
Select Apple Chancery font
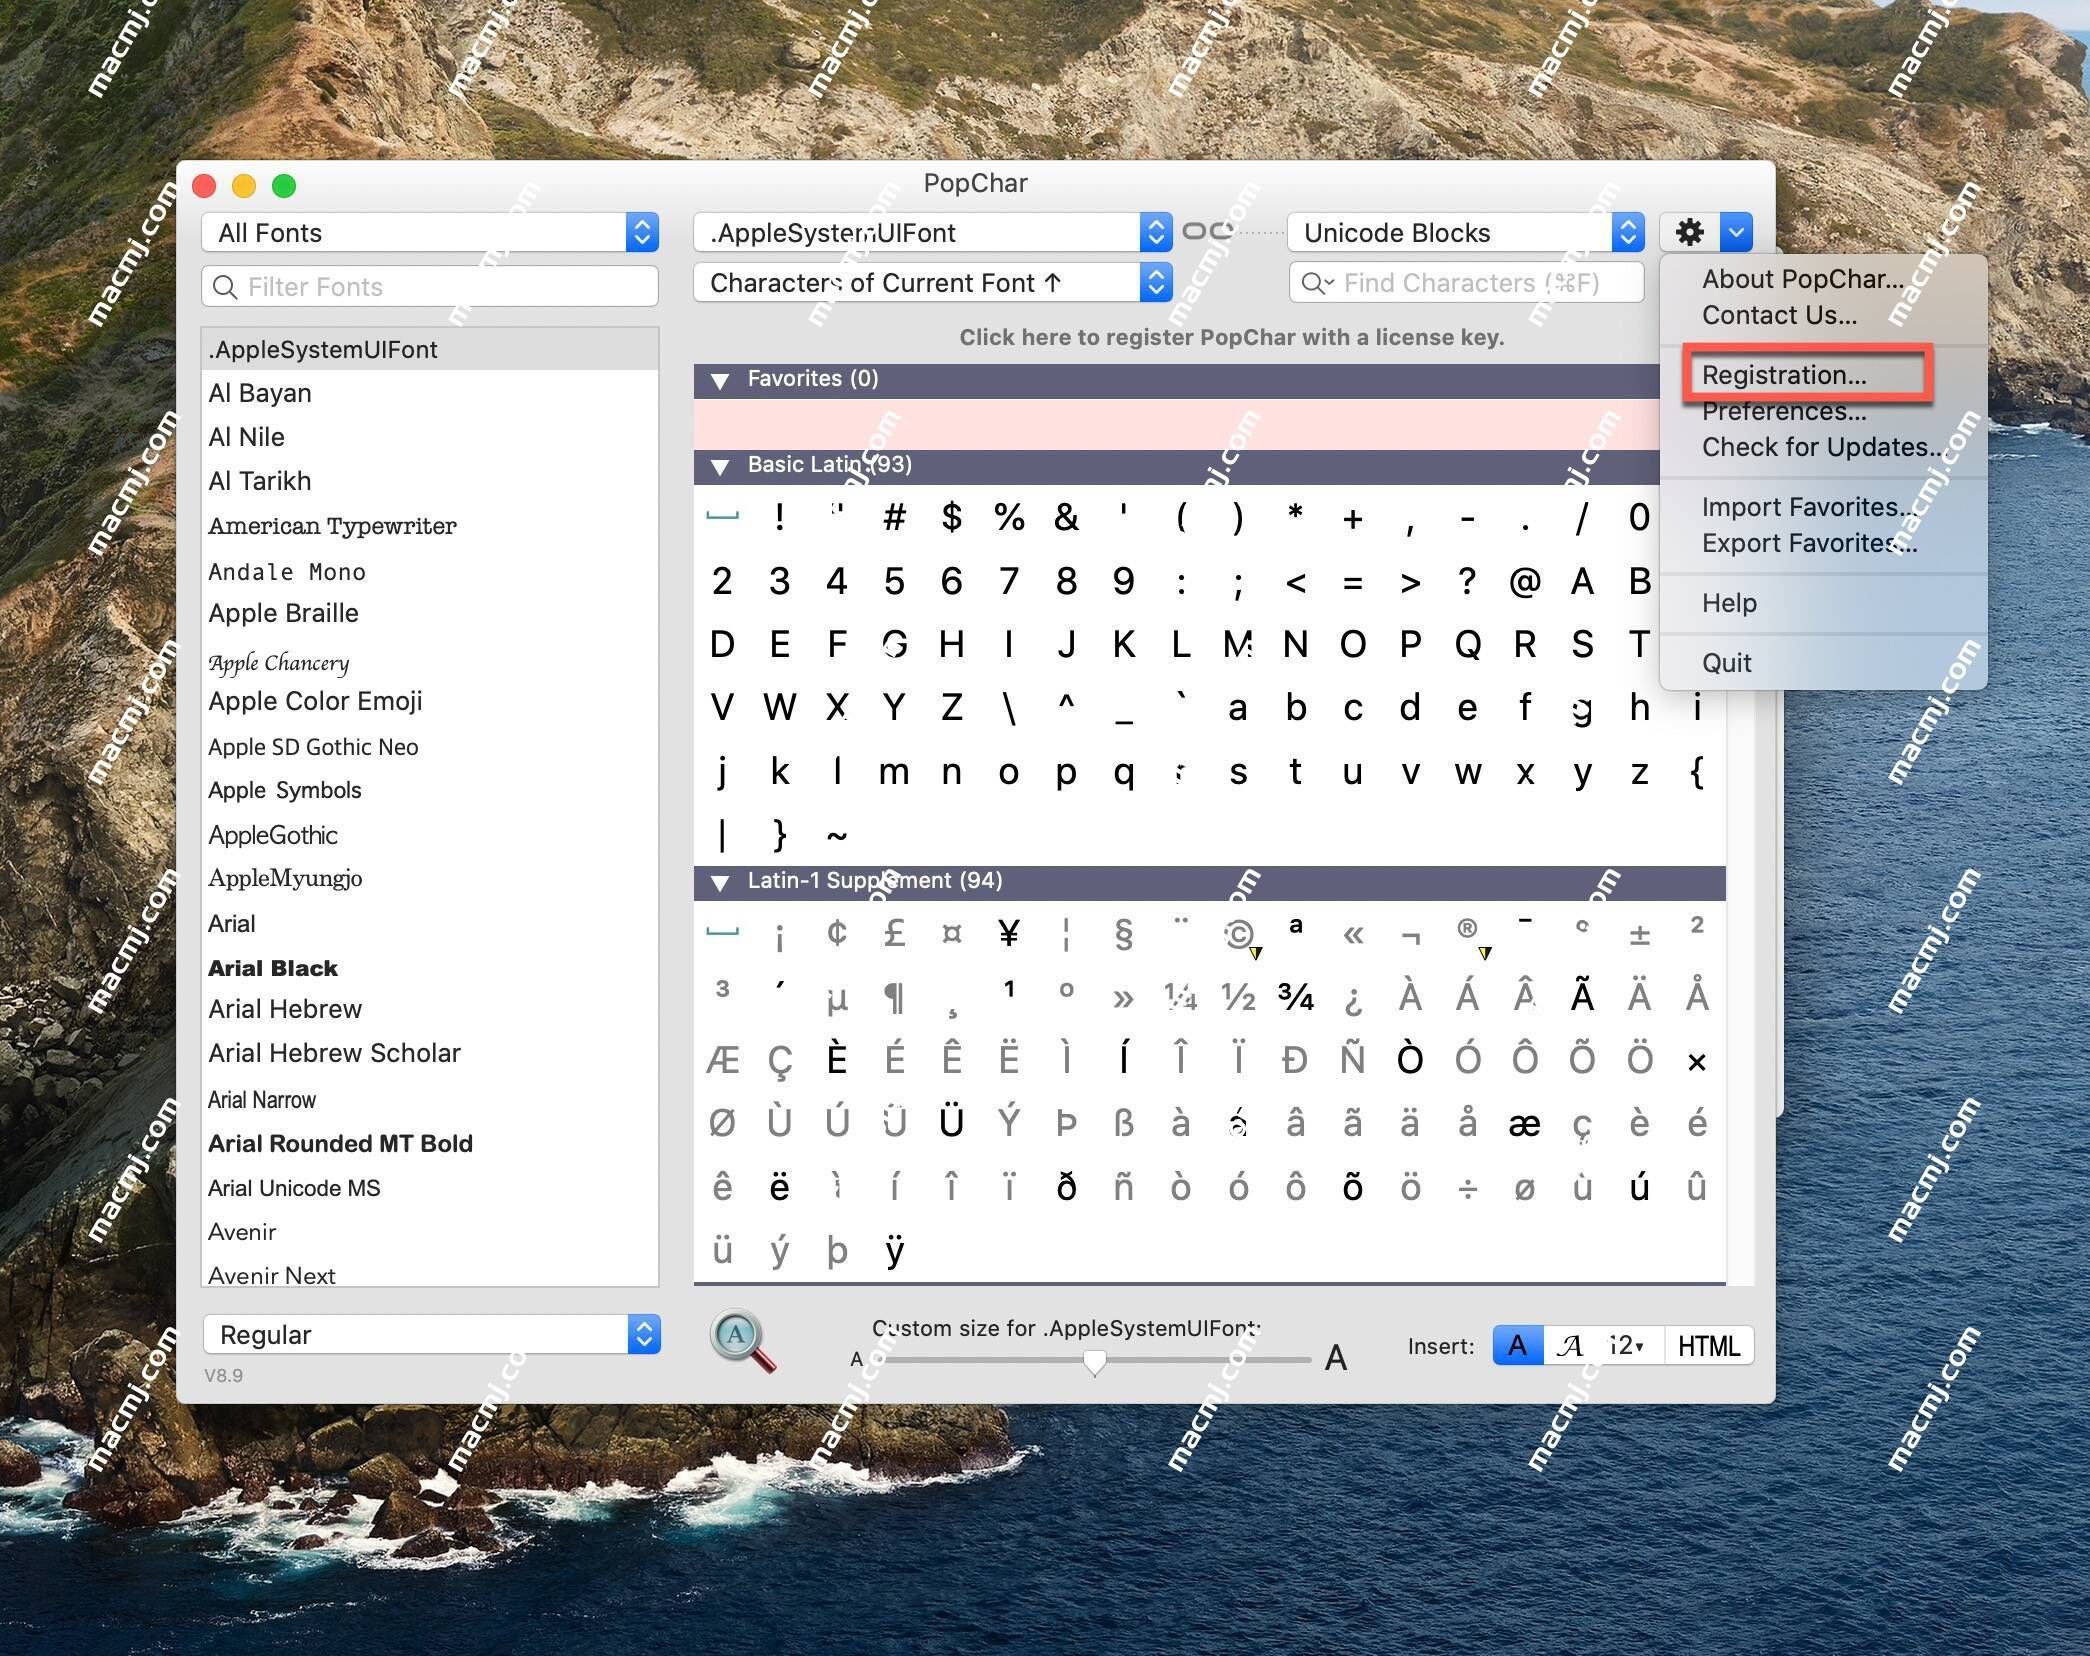(430, 662)
